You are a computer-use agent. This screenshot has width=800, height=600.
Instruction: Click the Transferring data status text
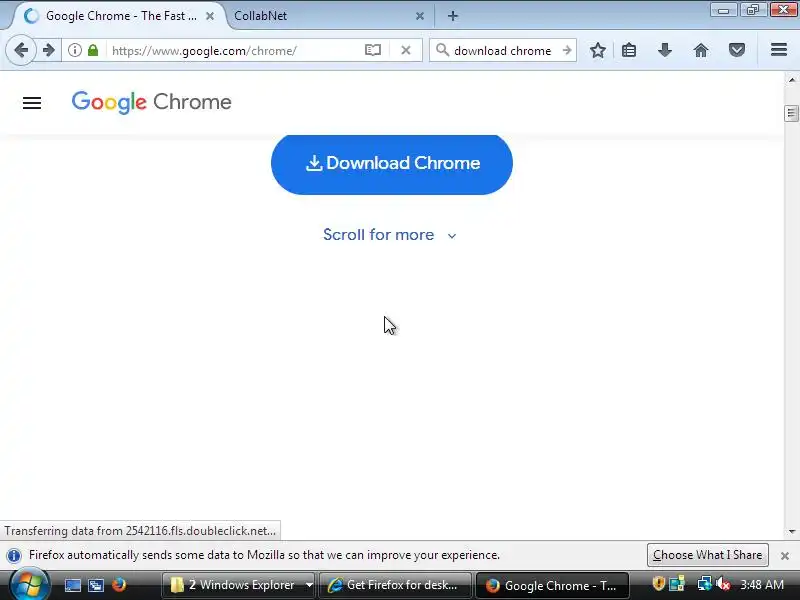tap(140, 531)
